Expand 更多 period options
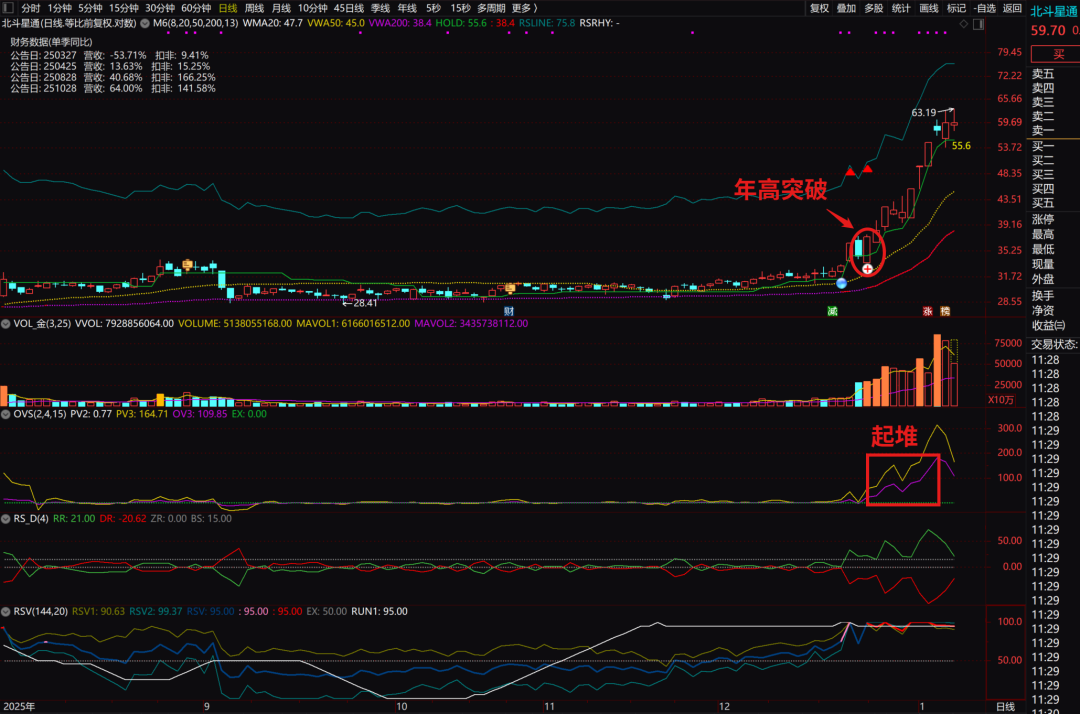Viewport: 1080px width, 714px height. click(x=524, y=8)
